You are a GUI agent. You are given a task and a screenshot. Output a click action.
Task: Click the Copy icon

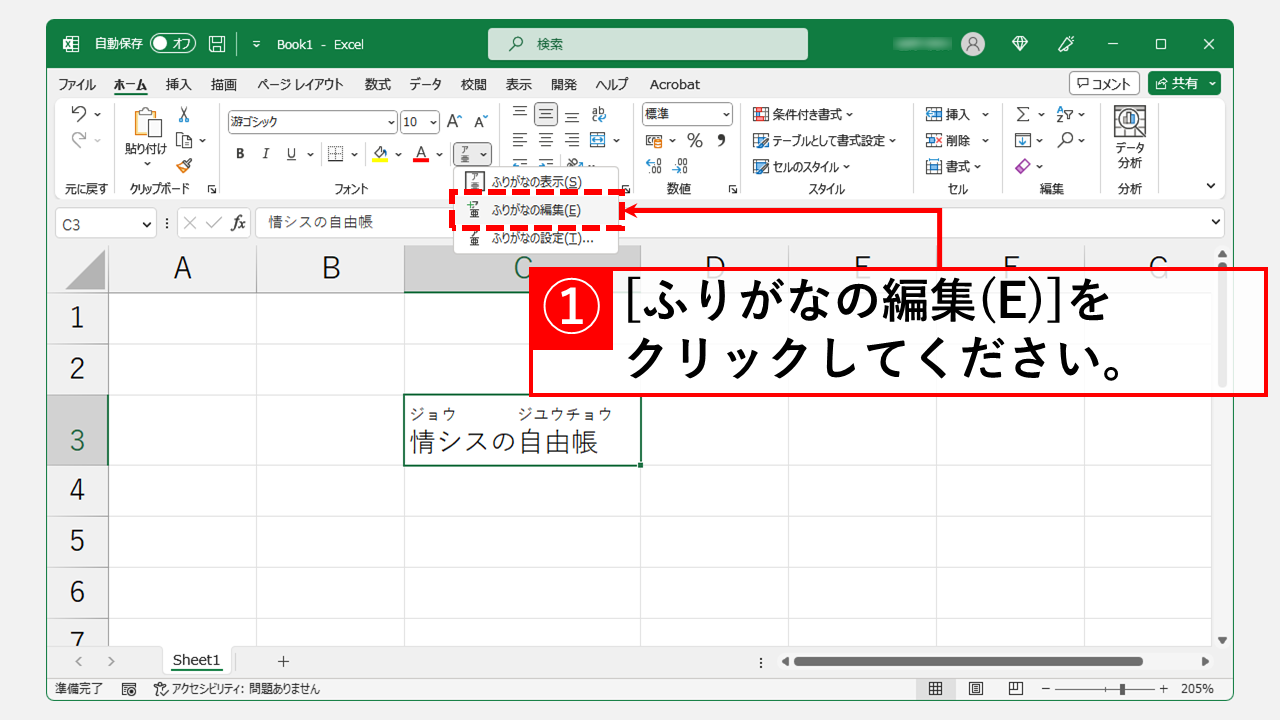184,140
